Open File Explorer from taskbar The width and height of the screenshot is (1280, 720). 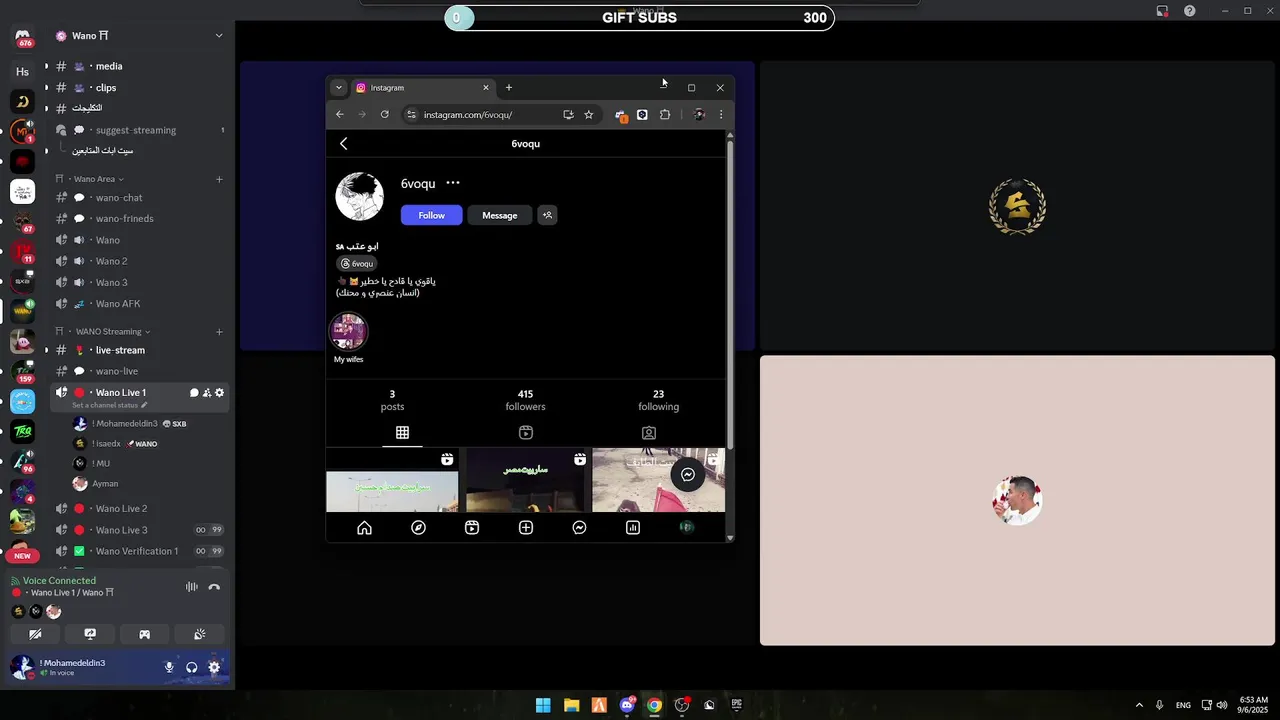point(571,705)
